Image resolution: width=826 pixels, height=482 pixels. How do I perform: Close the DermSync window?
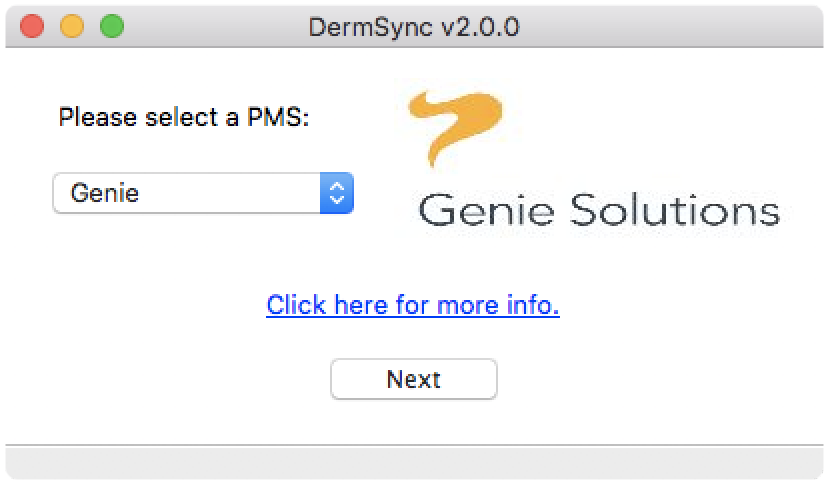[x=33, y=26]
